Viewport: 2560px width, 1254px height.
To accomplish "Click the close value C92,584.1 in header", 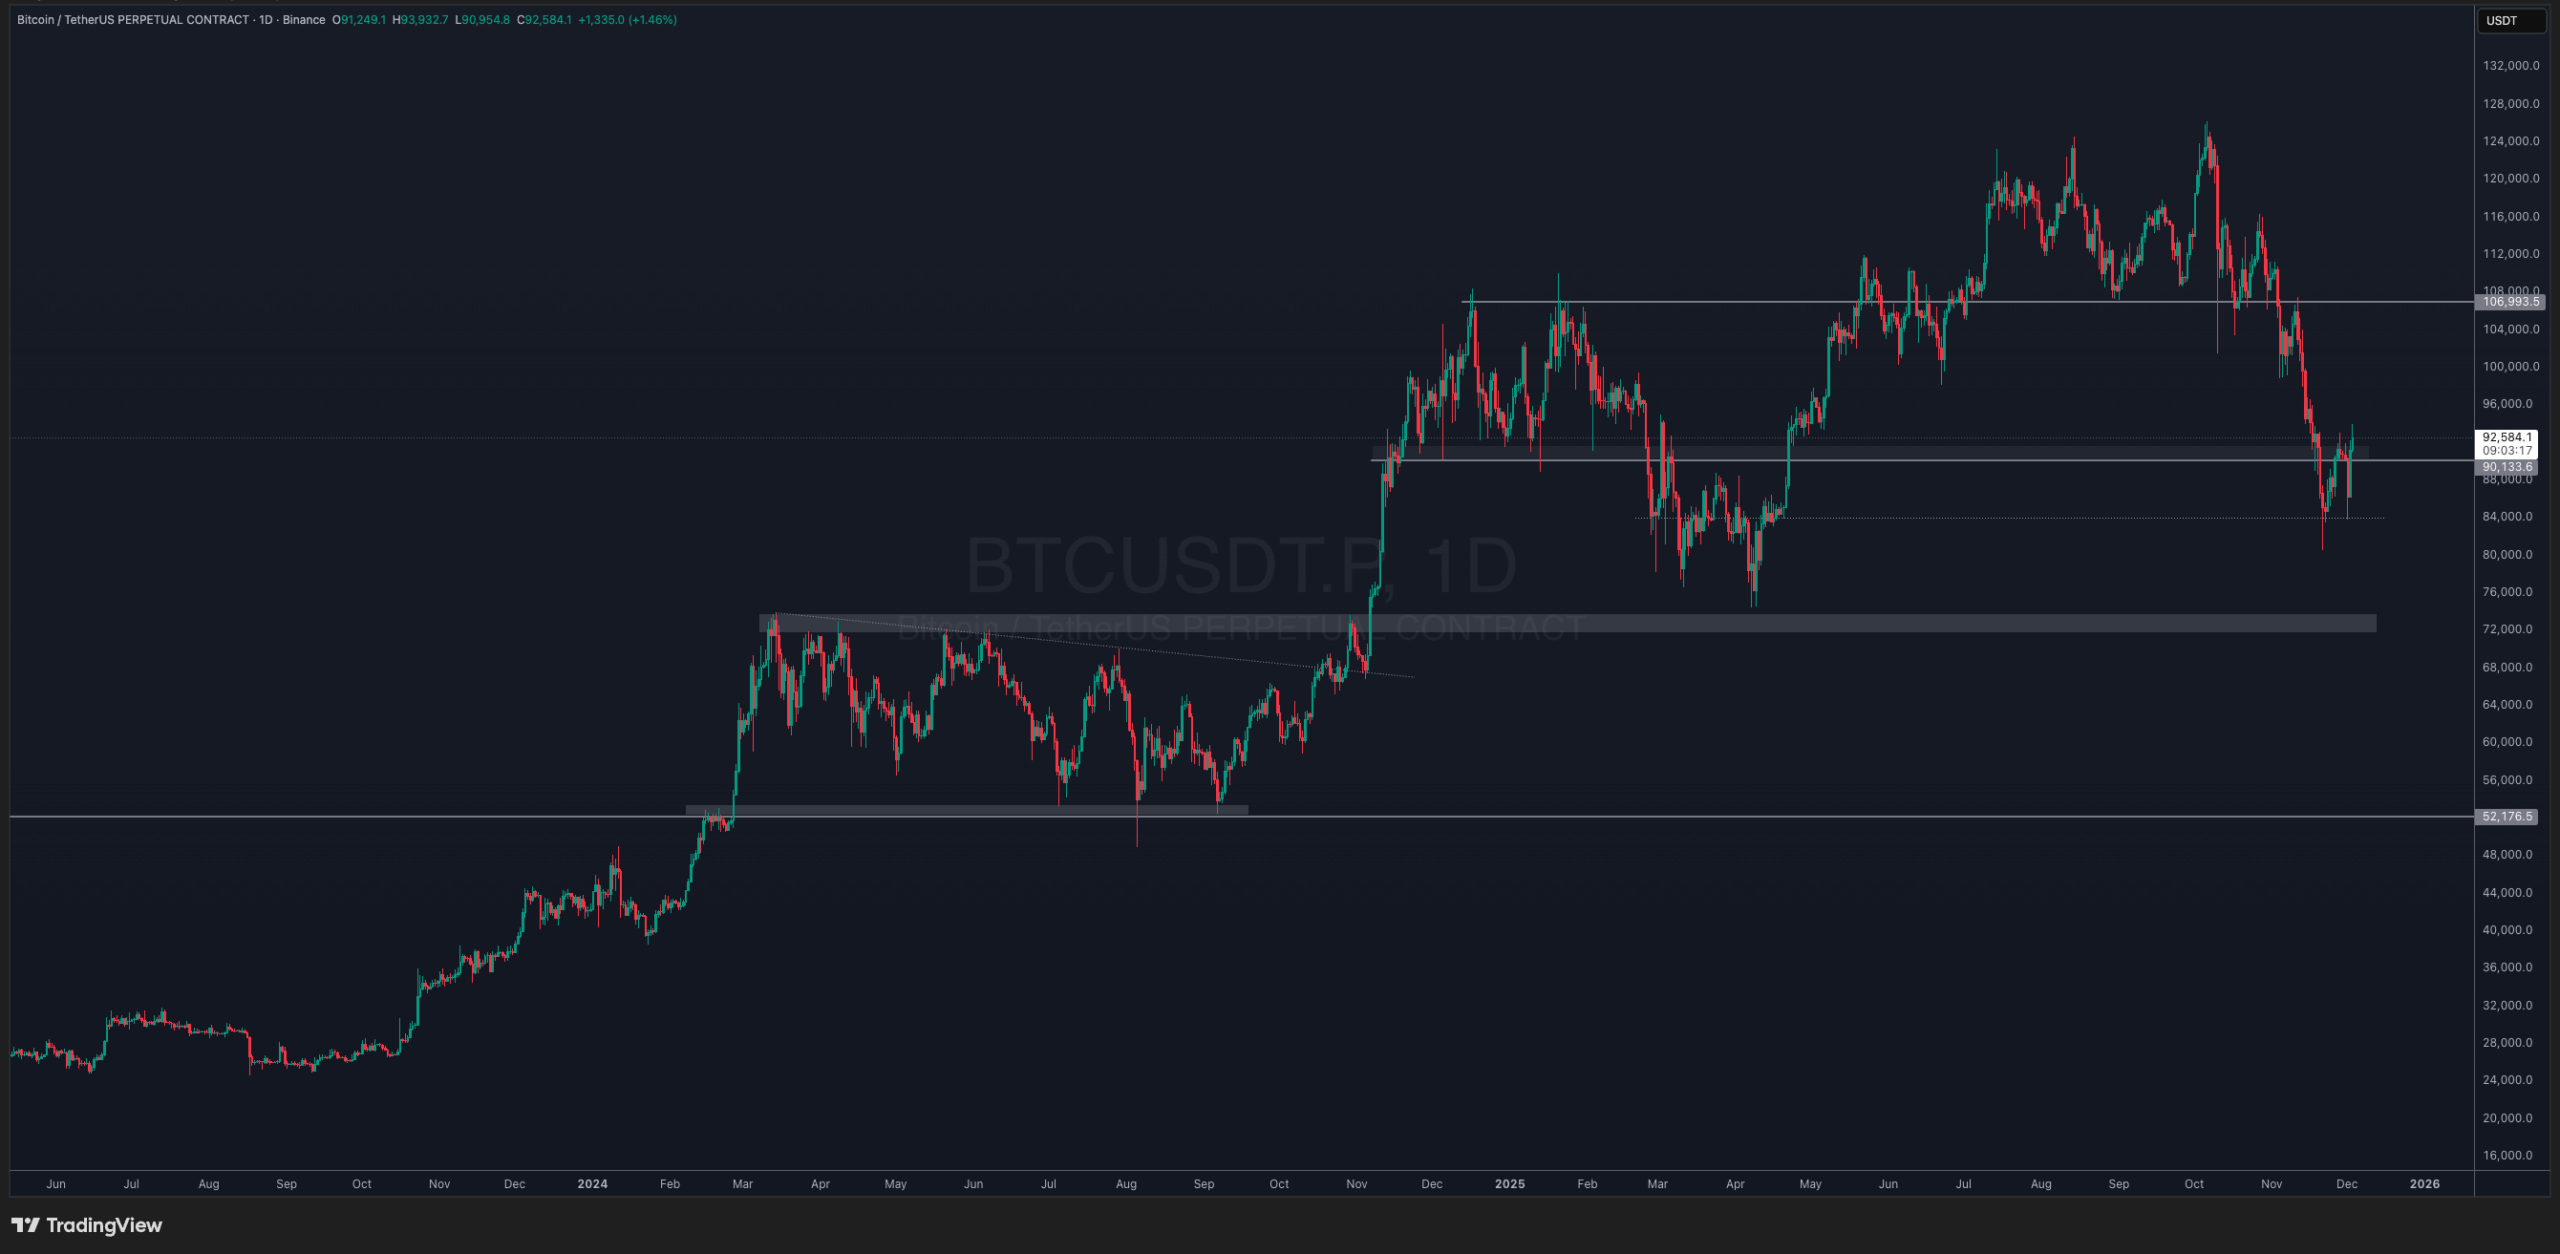I will coord(544,20).
